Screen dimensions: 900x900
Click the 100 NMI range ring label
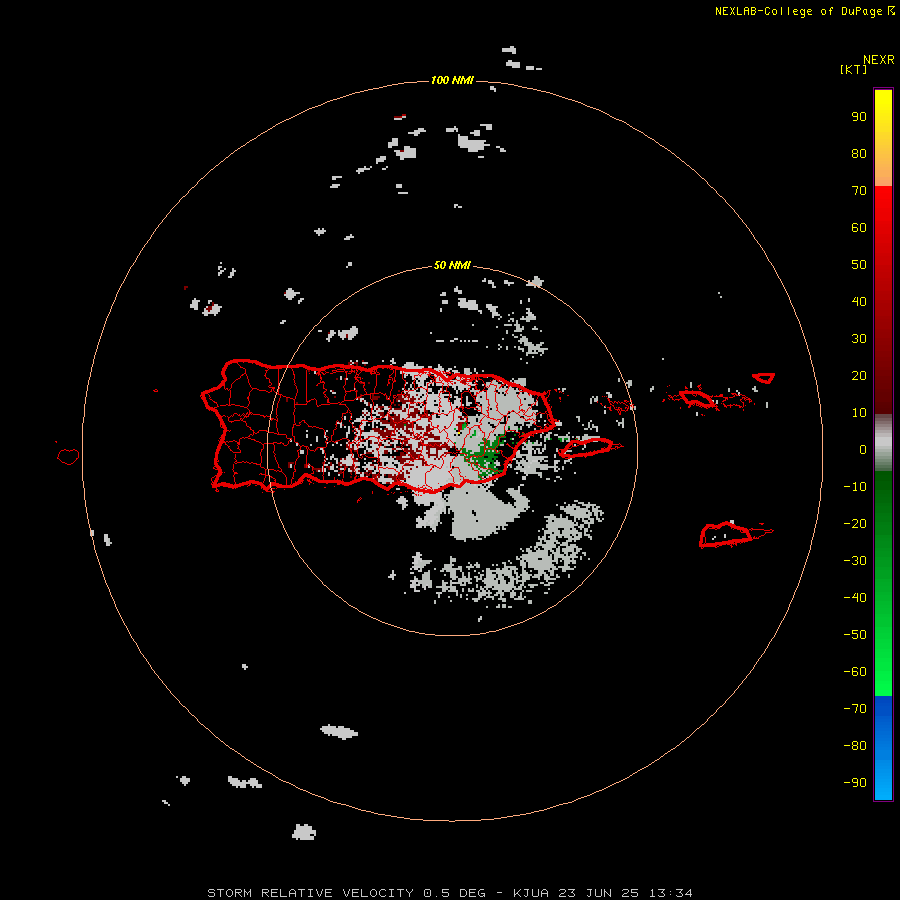click(452, 80)
